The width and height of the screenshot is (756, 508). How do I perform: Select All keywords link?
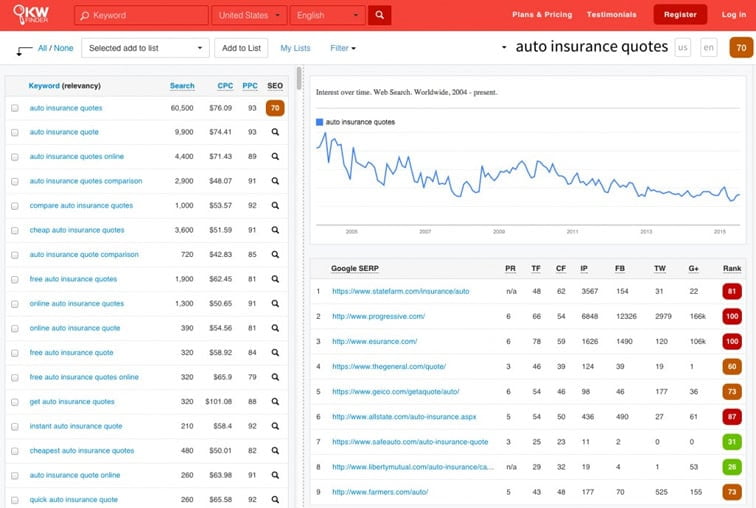[x=42, y=48]
